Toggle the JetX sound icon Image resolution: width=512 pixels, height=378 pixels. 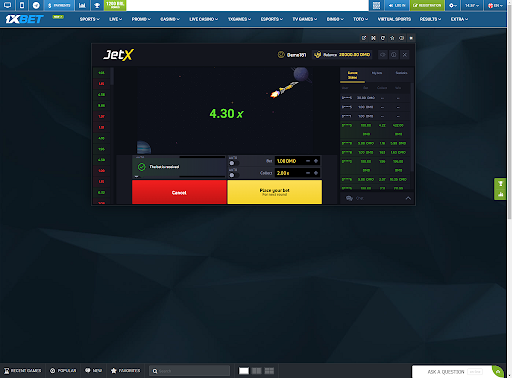coord(383,55)
